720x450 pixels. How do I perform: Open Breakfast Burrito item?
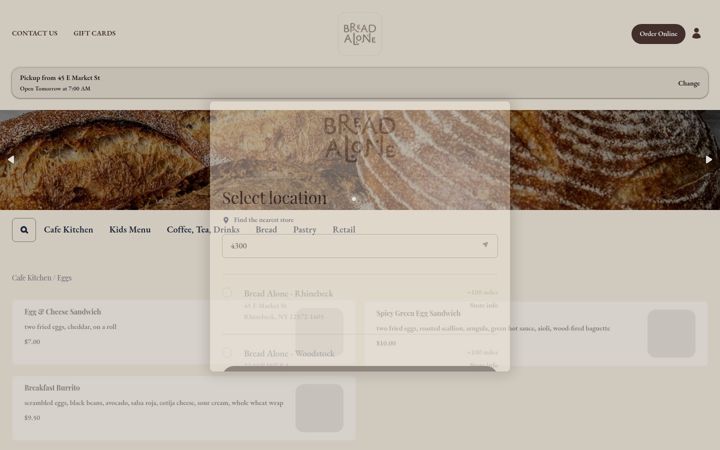pyautogui.click(x=184, y=408)
